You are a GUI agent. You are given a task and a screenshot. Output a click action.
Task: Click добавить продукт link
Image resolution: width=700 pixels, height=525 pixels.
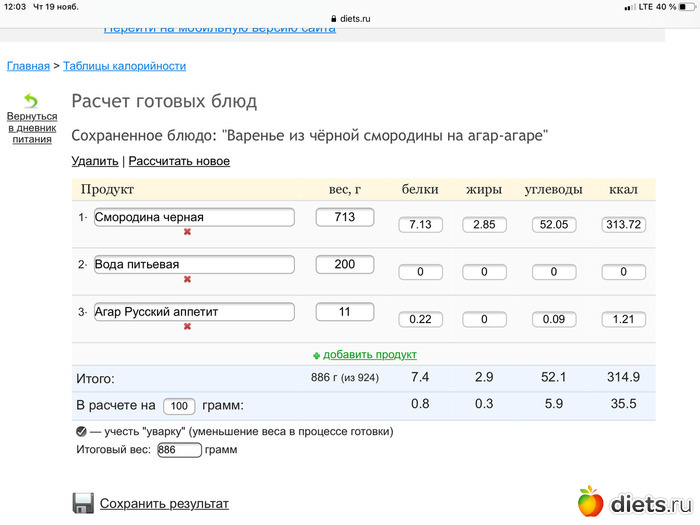[x=369, y=355]
